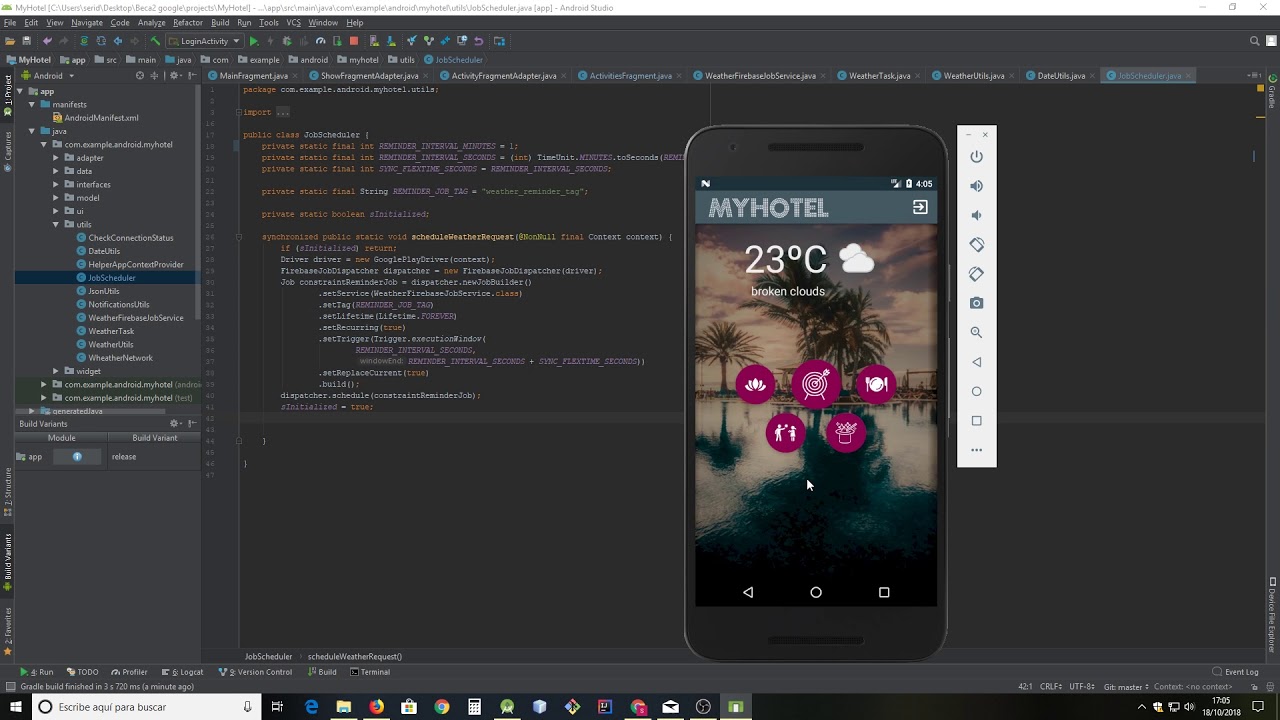Rotate the emulator left
Screen dimensions: 1280x720
(x=977, y=244)
